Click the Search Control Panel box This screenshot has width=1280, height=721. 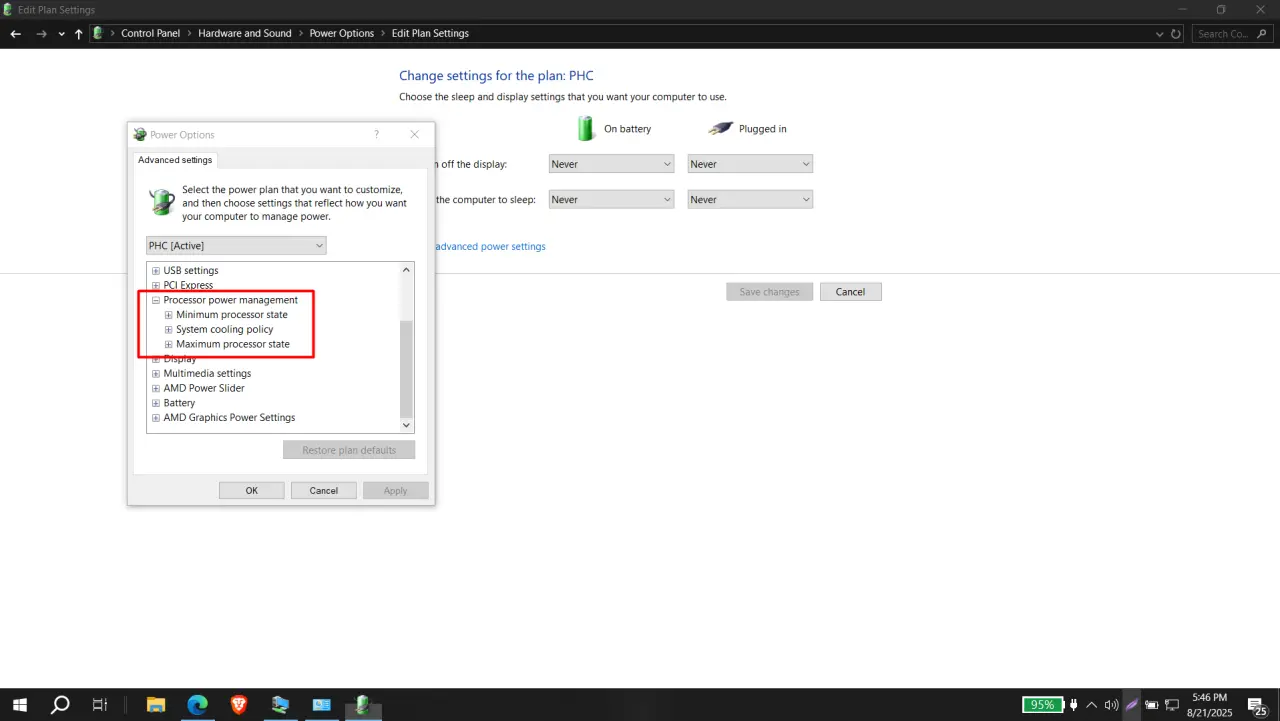pos(1231,33)
